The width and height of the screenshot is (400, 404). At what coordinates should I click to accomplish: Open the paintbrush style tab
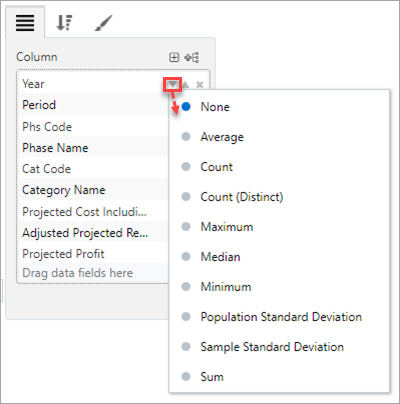coord(103,23)
